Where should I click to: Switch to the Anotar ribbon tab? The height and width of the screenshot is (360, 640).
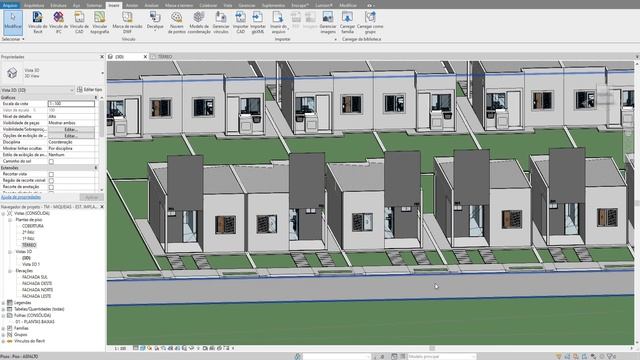pyautogui.click(x=132, y=5)
